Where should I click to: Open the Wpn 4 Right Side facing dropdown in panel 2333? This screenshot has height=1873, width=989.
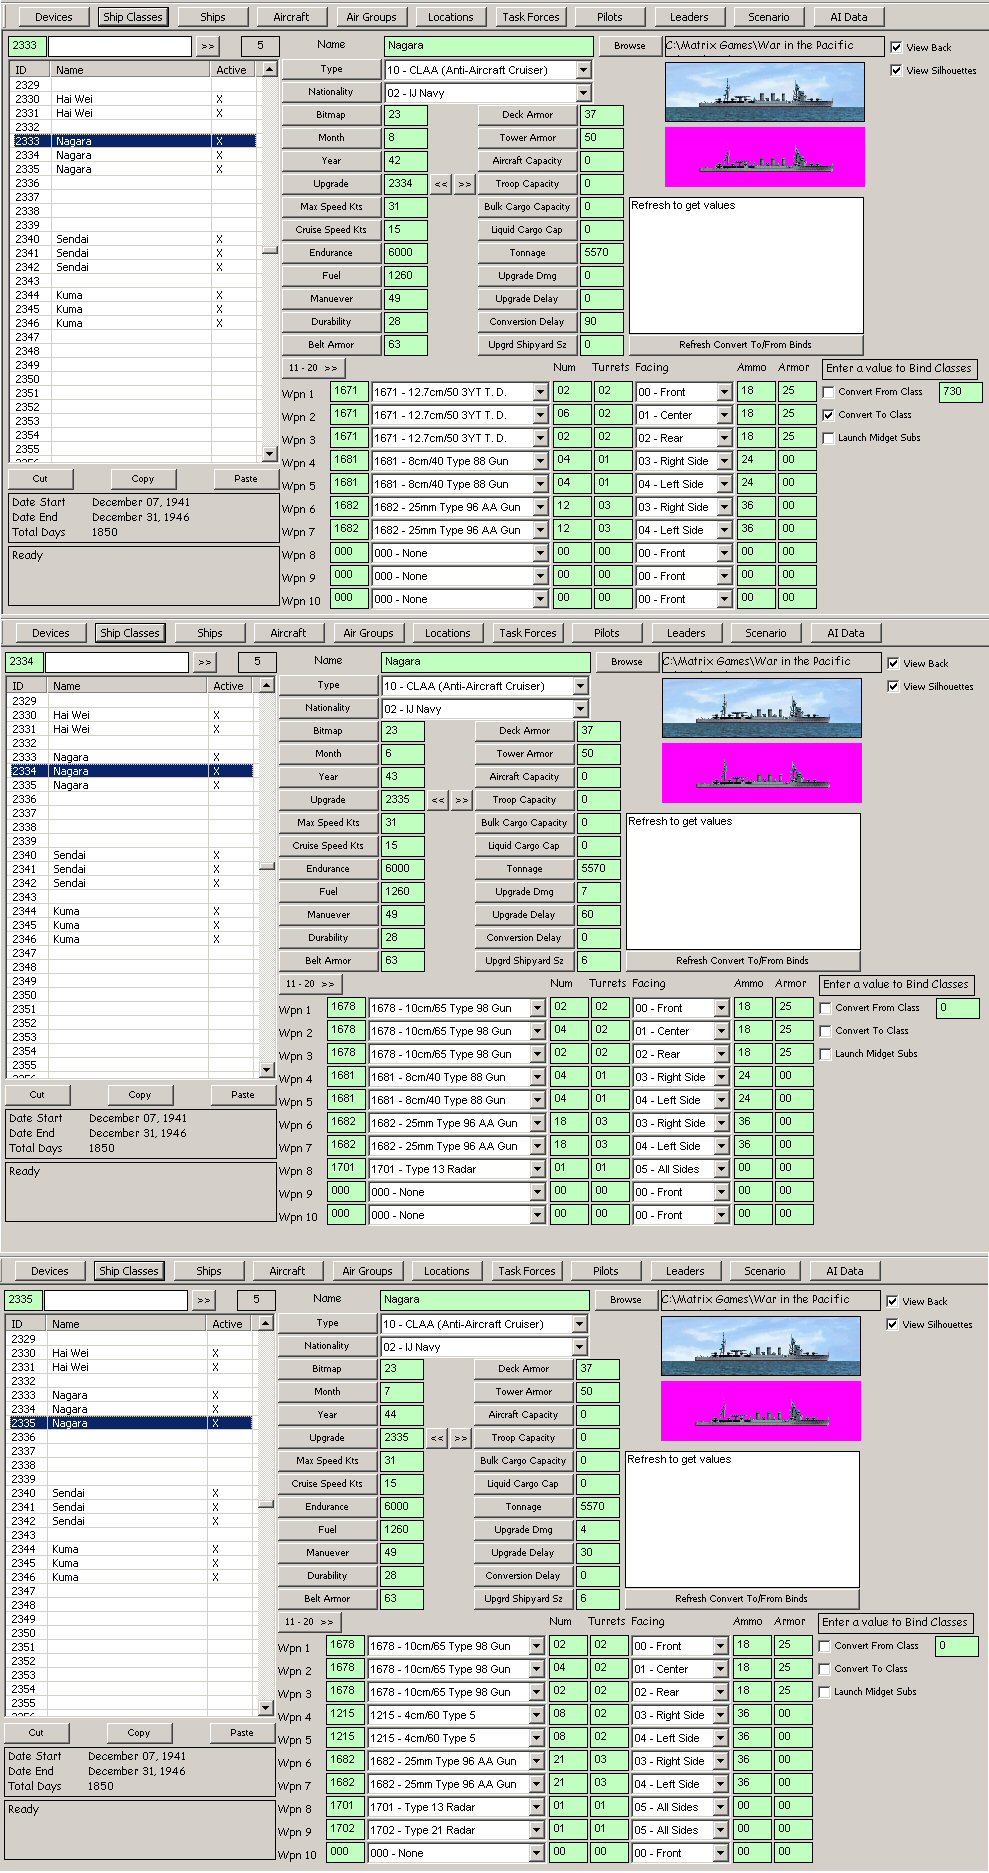[725, 461]
